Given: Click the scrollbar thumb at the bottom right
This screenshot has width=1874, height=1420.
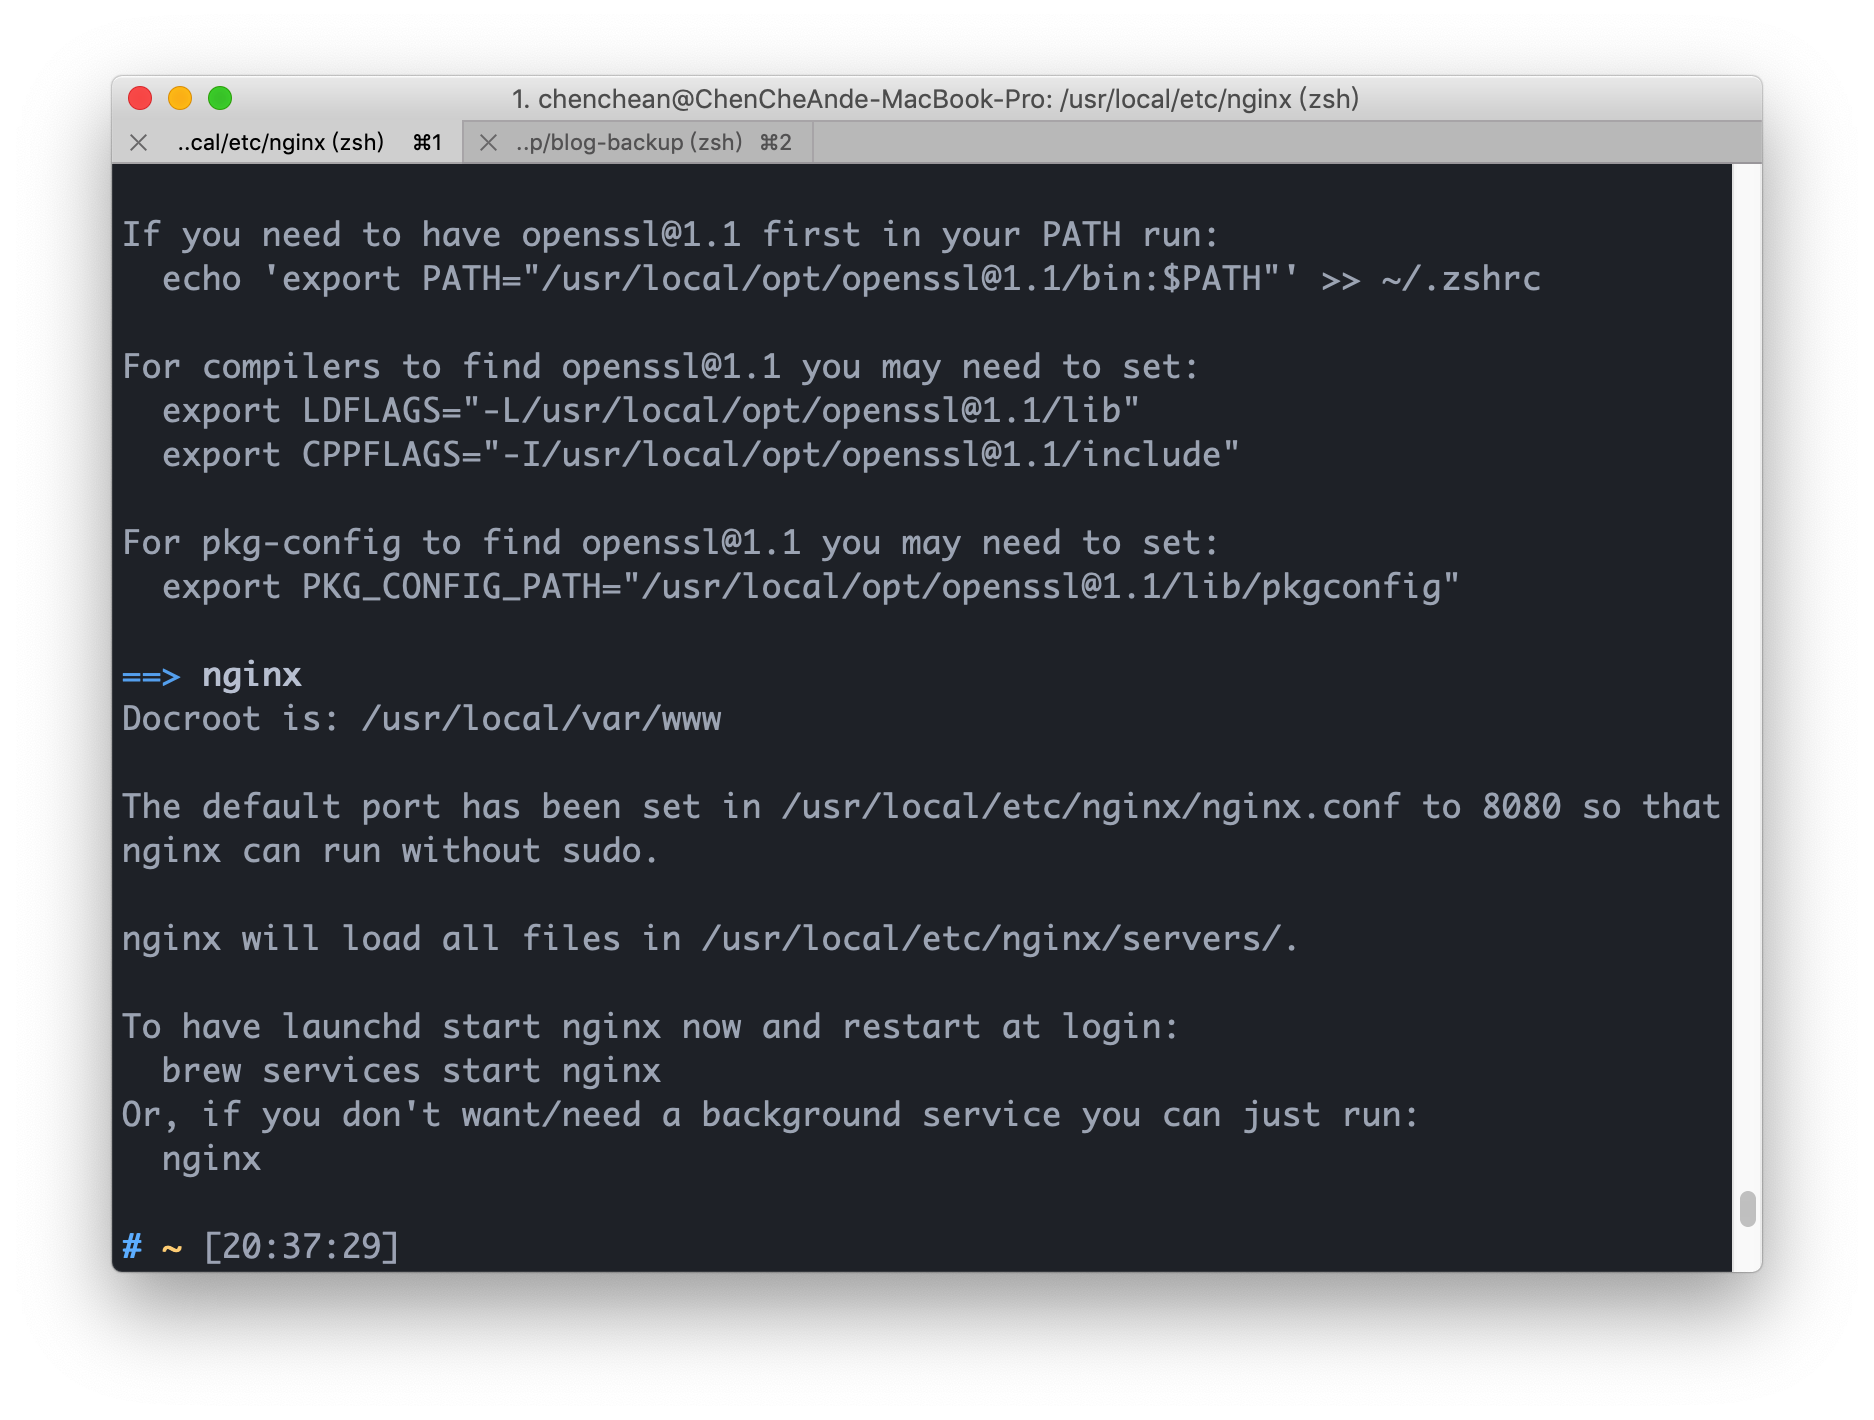Looking at the screenshot, I should pyautogui.click(x=1747, y=1208).
